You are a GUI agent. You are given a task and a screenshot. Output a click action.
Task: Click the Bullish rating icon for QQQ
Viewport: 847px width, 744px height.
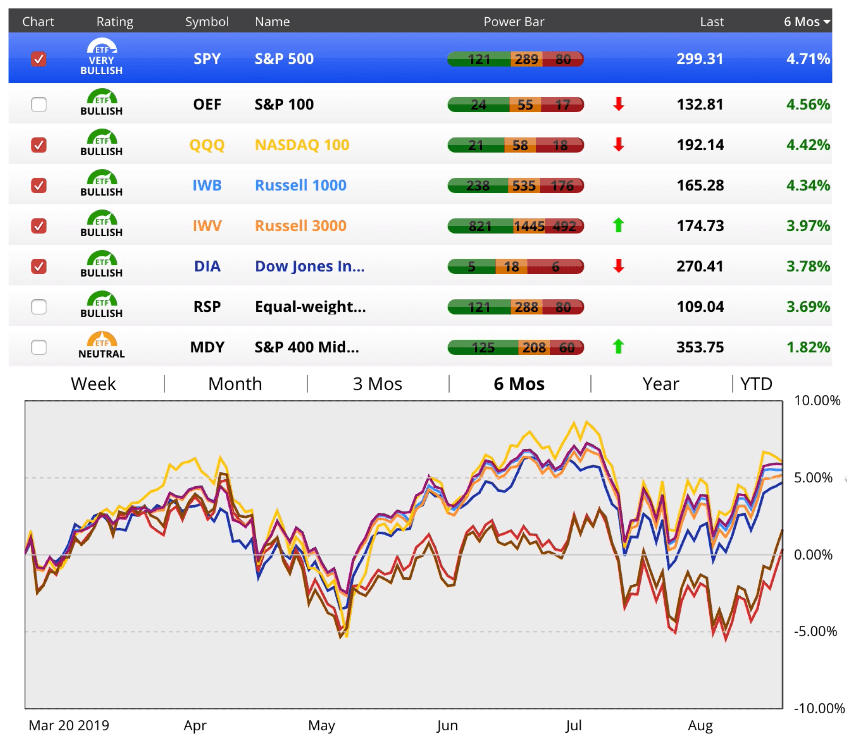coord(102,143)
